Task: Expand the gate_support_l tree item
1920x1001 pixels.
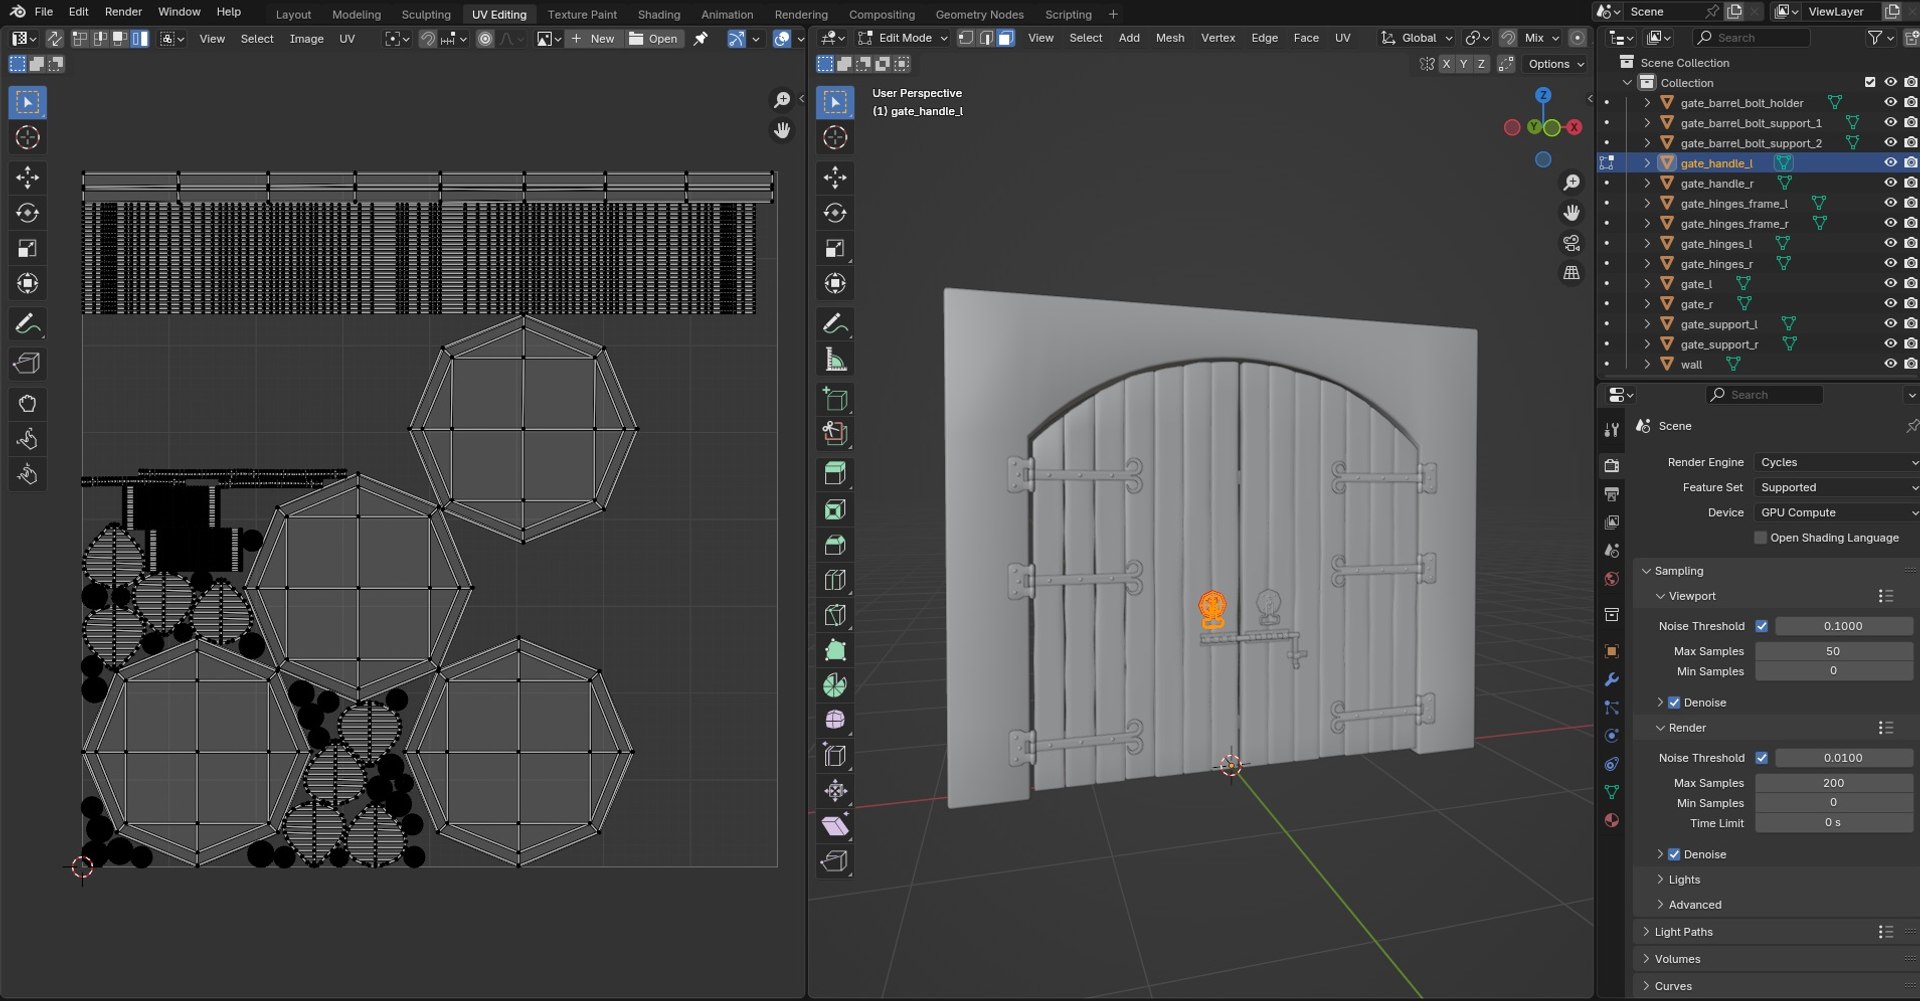Action: (x=1647, y=324)
